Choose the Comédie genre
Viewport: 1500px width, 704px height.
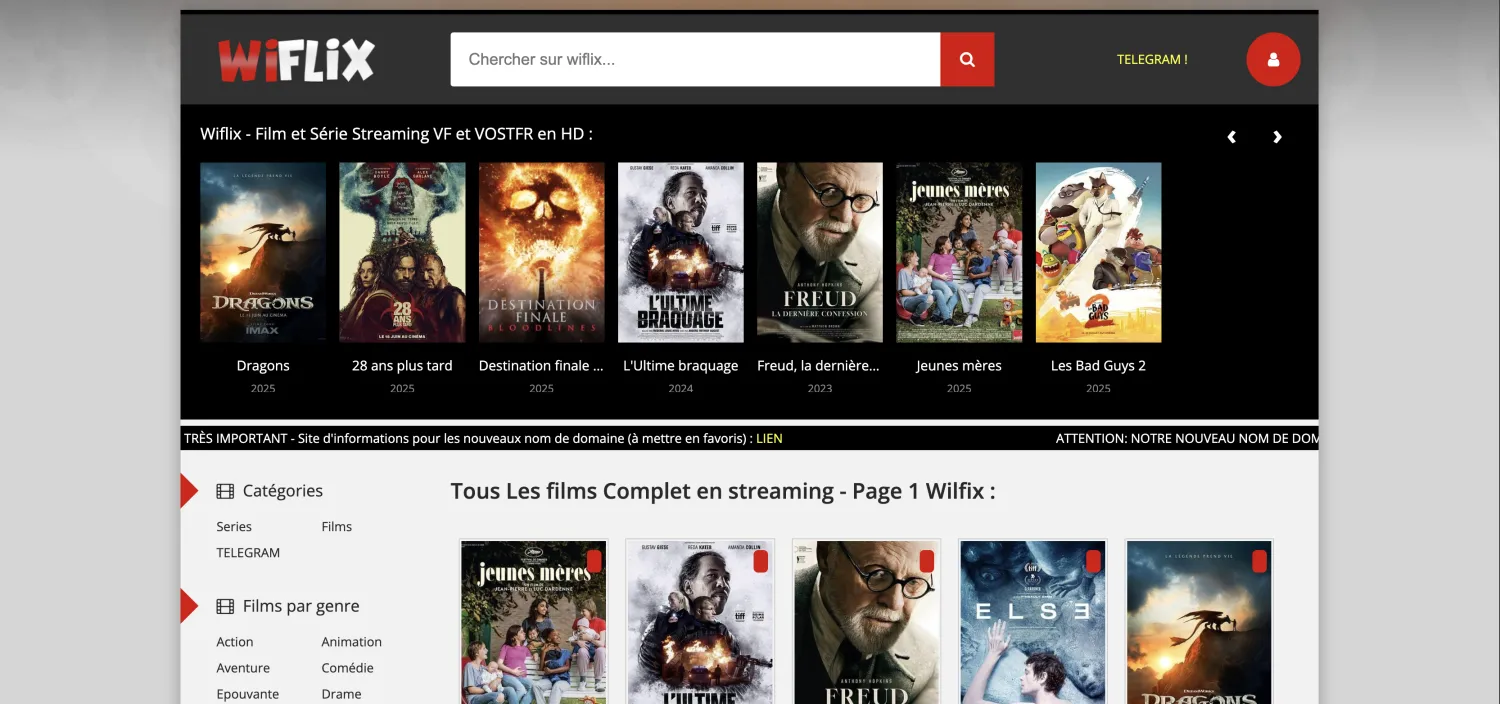pos(347,668)
